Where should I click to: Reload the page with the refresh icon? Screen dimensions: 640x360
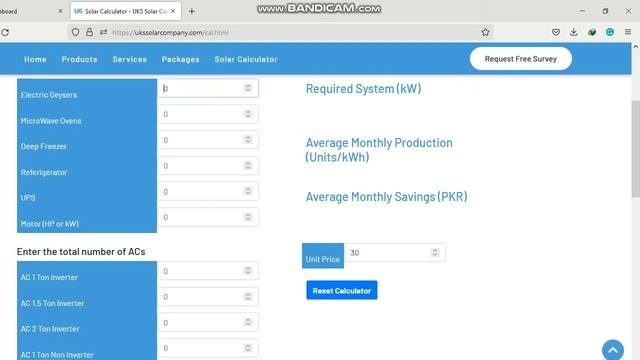[5, 32]
